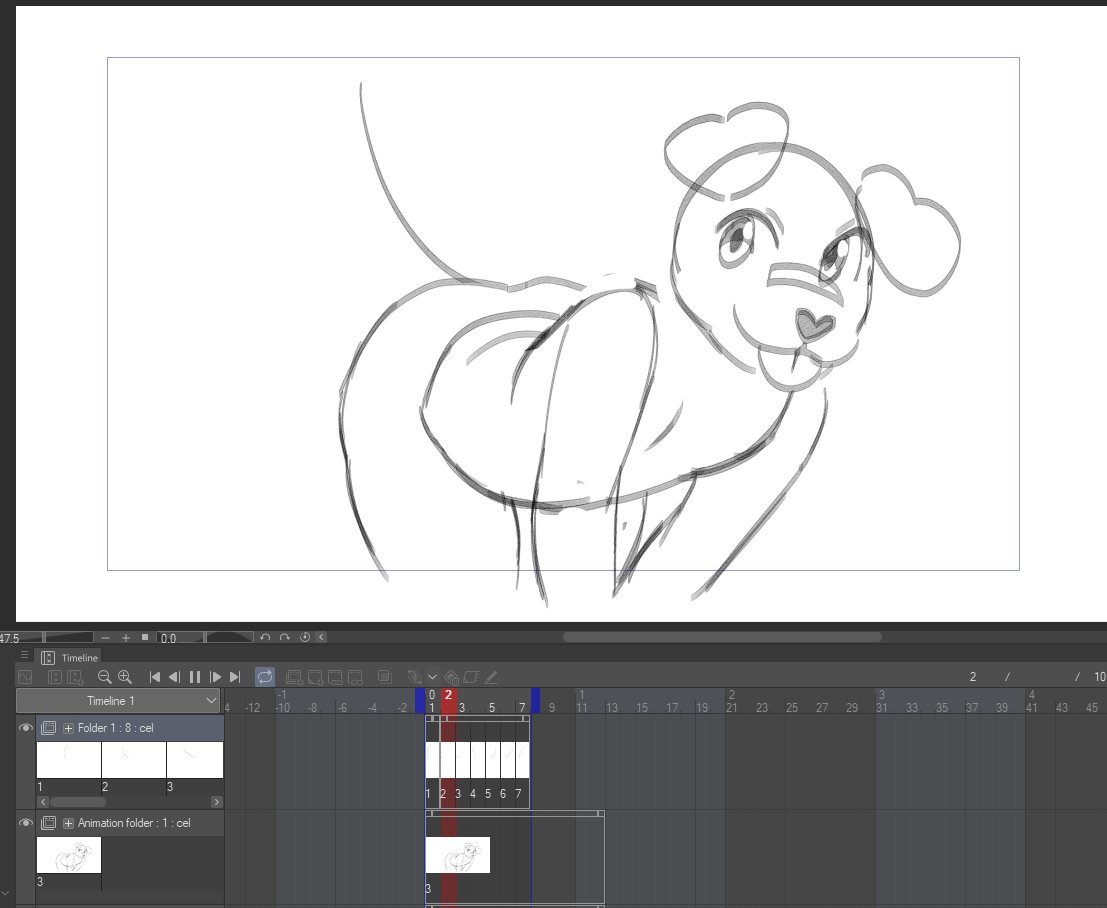Enable onion skin icon
Screen dimensions: 1107x908
385,676
